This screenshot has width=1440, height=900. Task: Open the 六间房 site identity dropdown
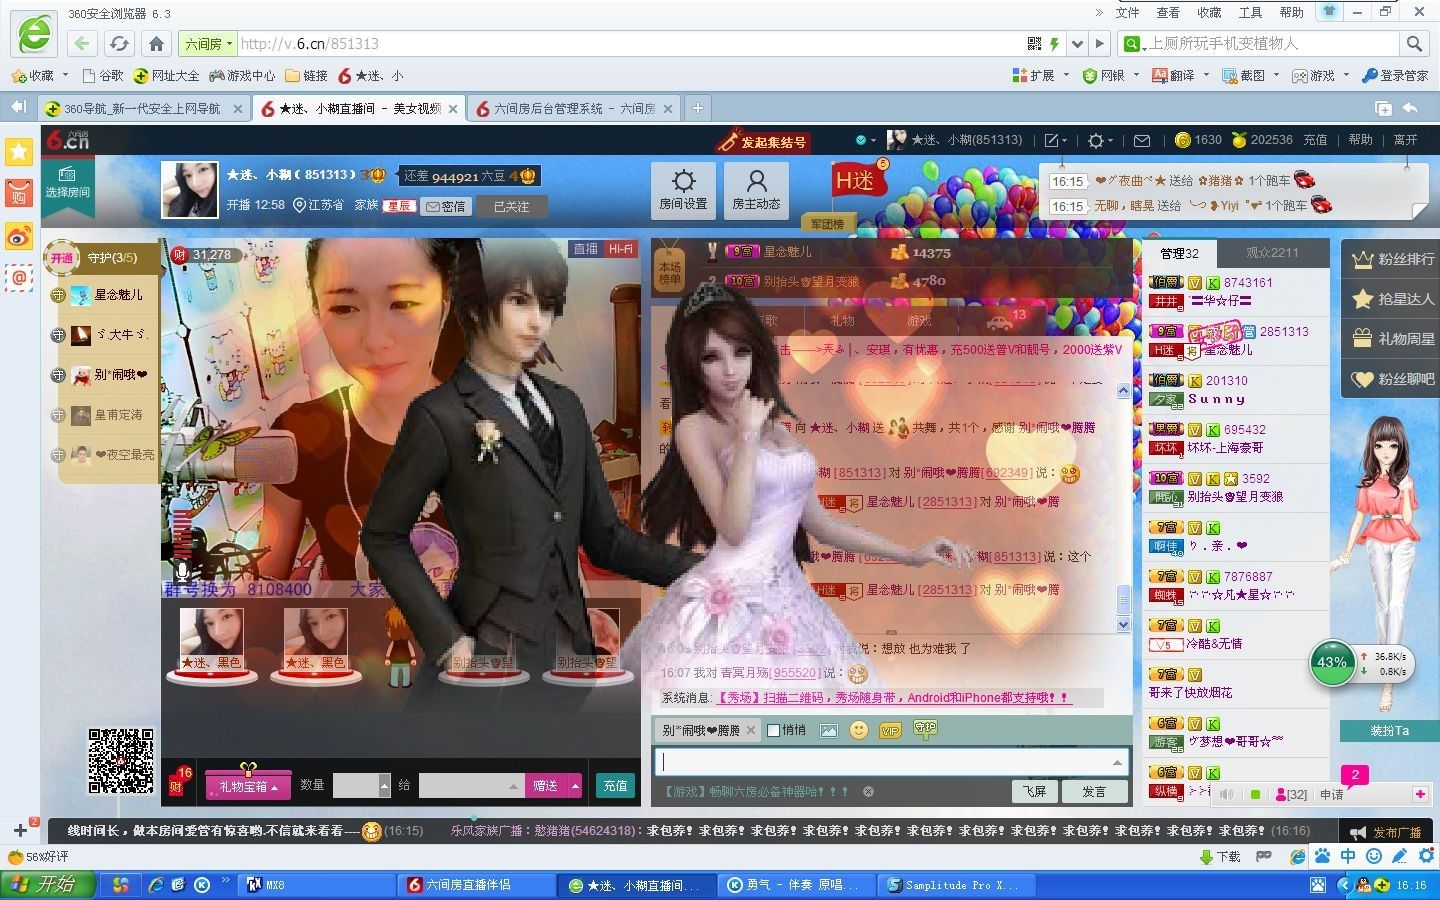207,43
